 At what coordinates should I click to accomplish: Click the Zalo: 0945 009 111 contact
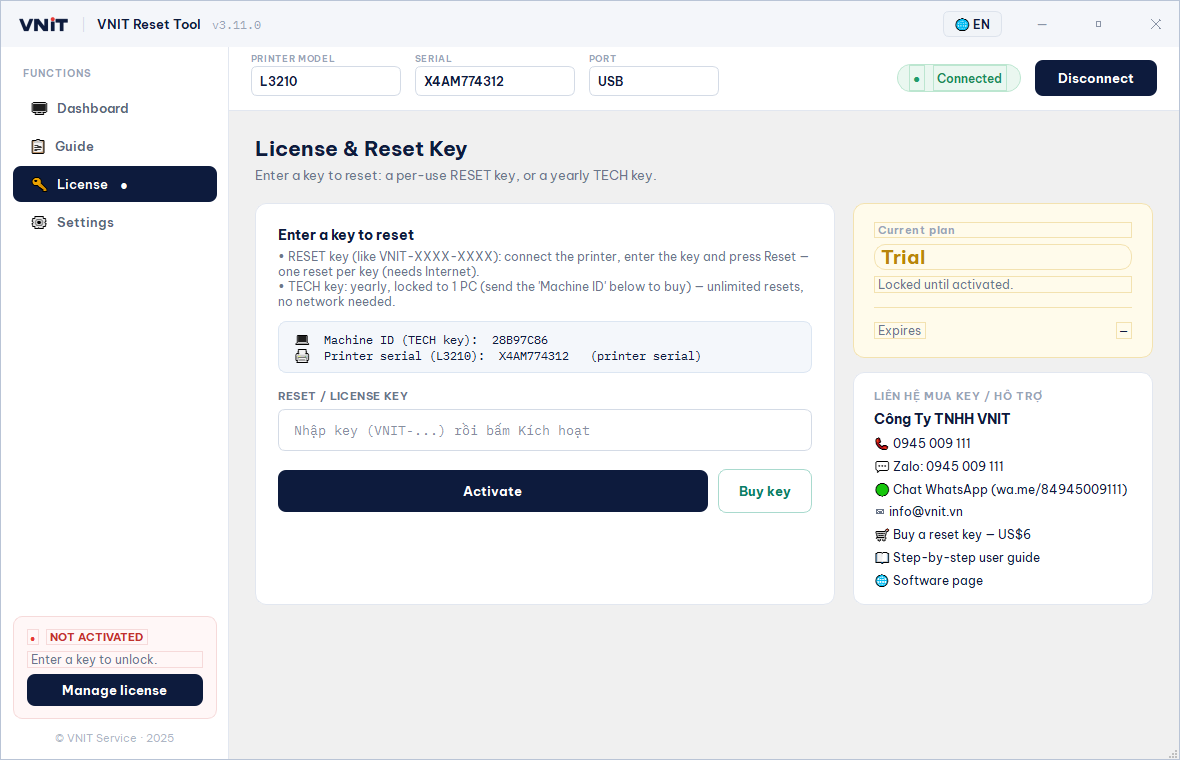click(x=948, y=467)
